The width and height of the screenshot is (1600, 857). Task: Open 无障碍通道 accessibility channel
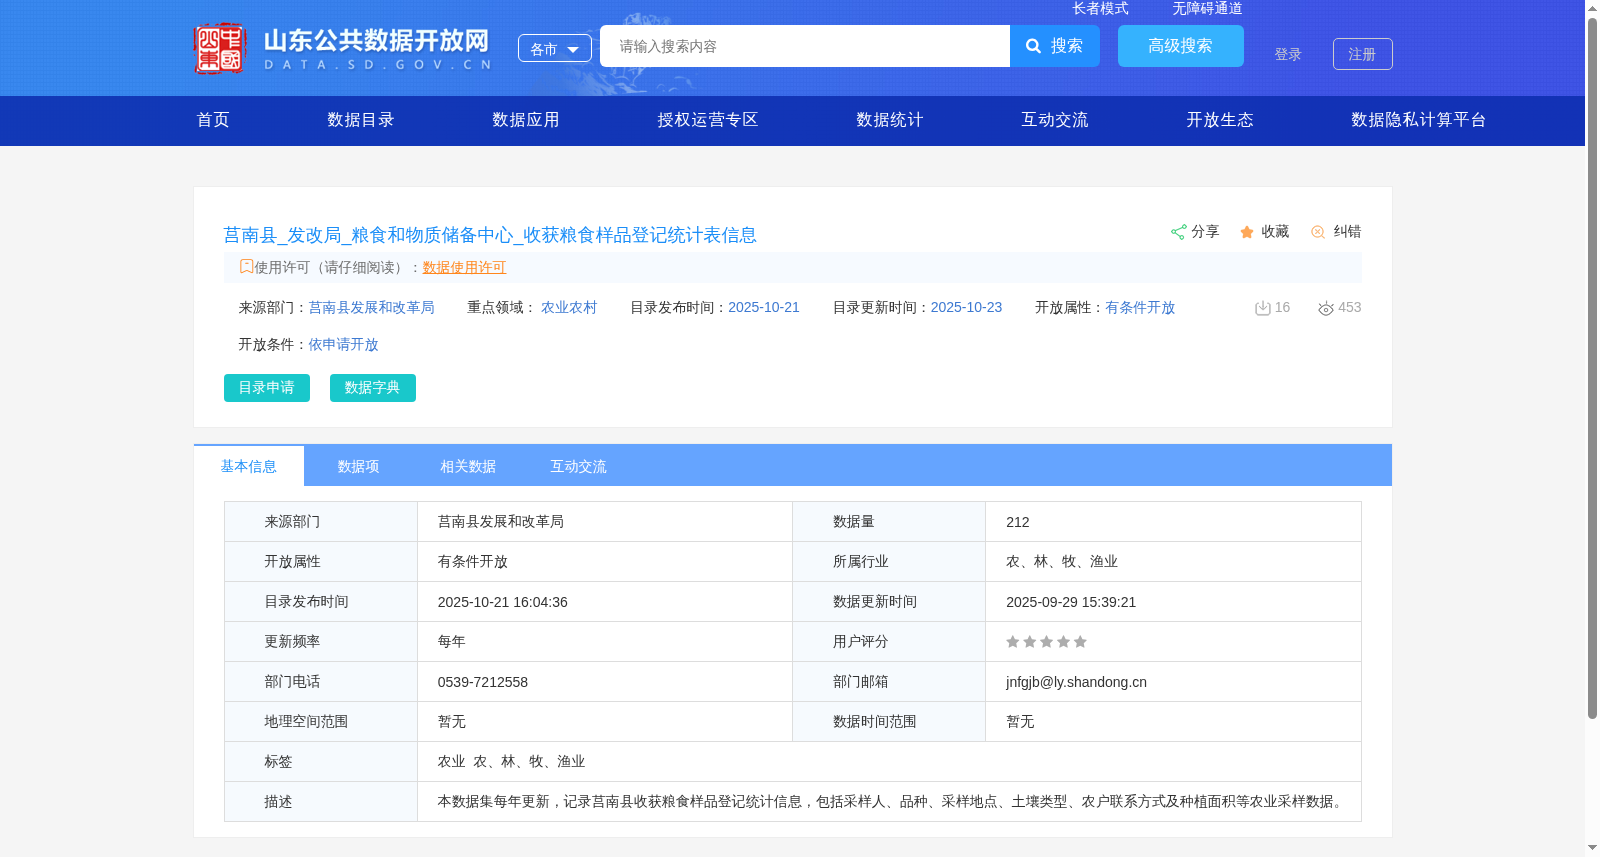click(1207, 8)
